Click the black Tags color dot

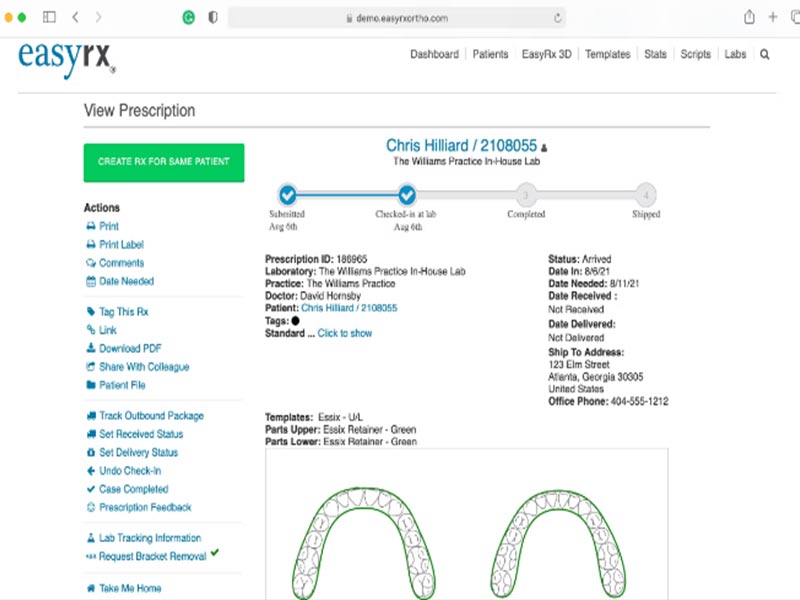pos(295,321)
